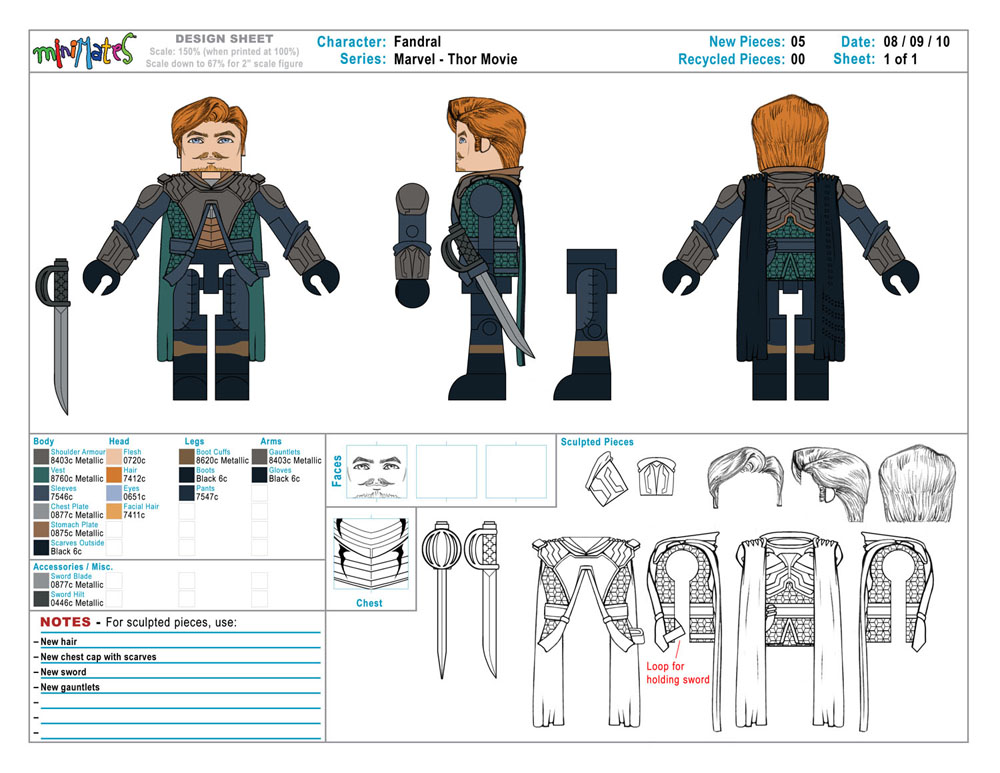Choose the Pants 7547c color swatch
1000x773 pixels.
[187, 493]
